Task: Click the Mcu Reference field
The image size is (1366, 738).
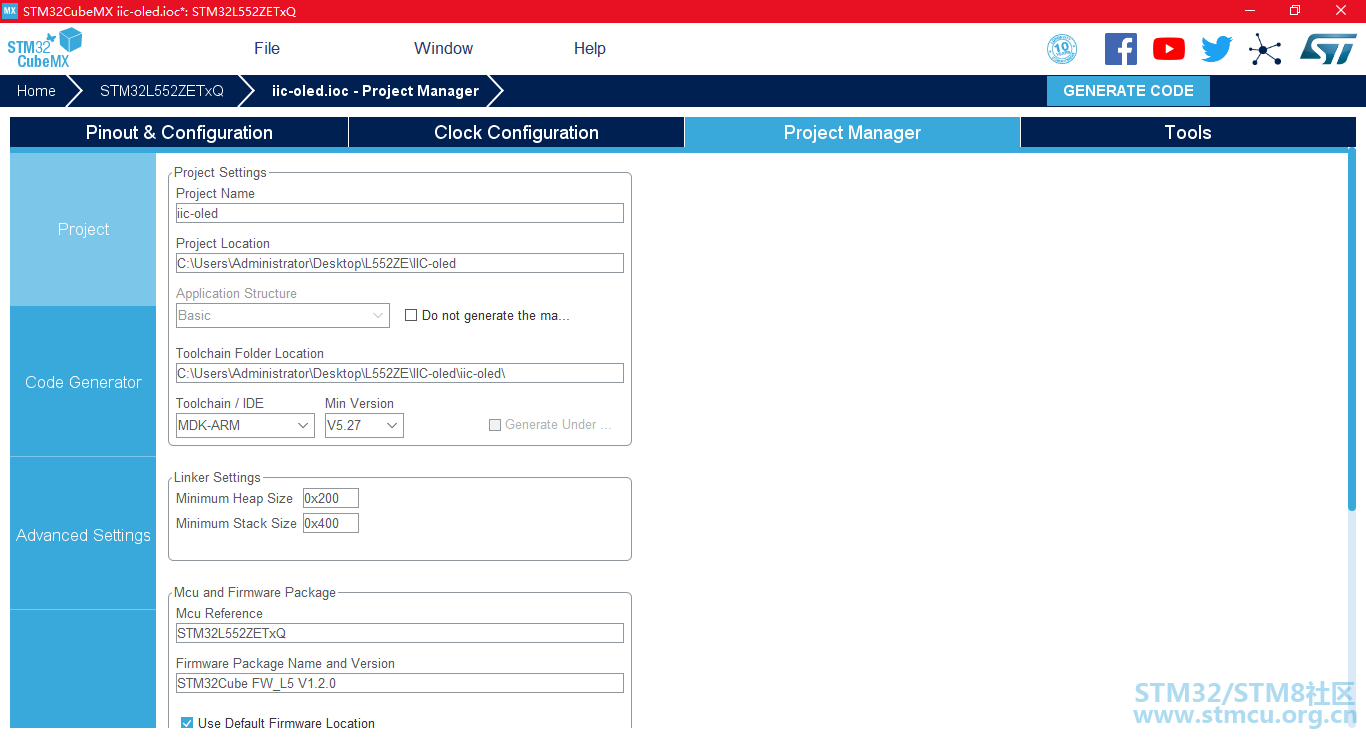Action: point(400,633)
